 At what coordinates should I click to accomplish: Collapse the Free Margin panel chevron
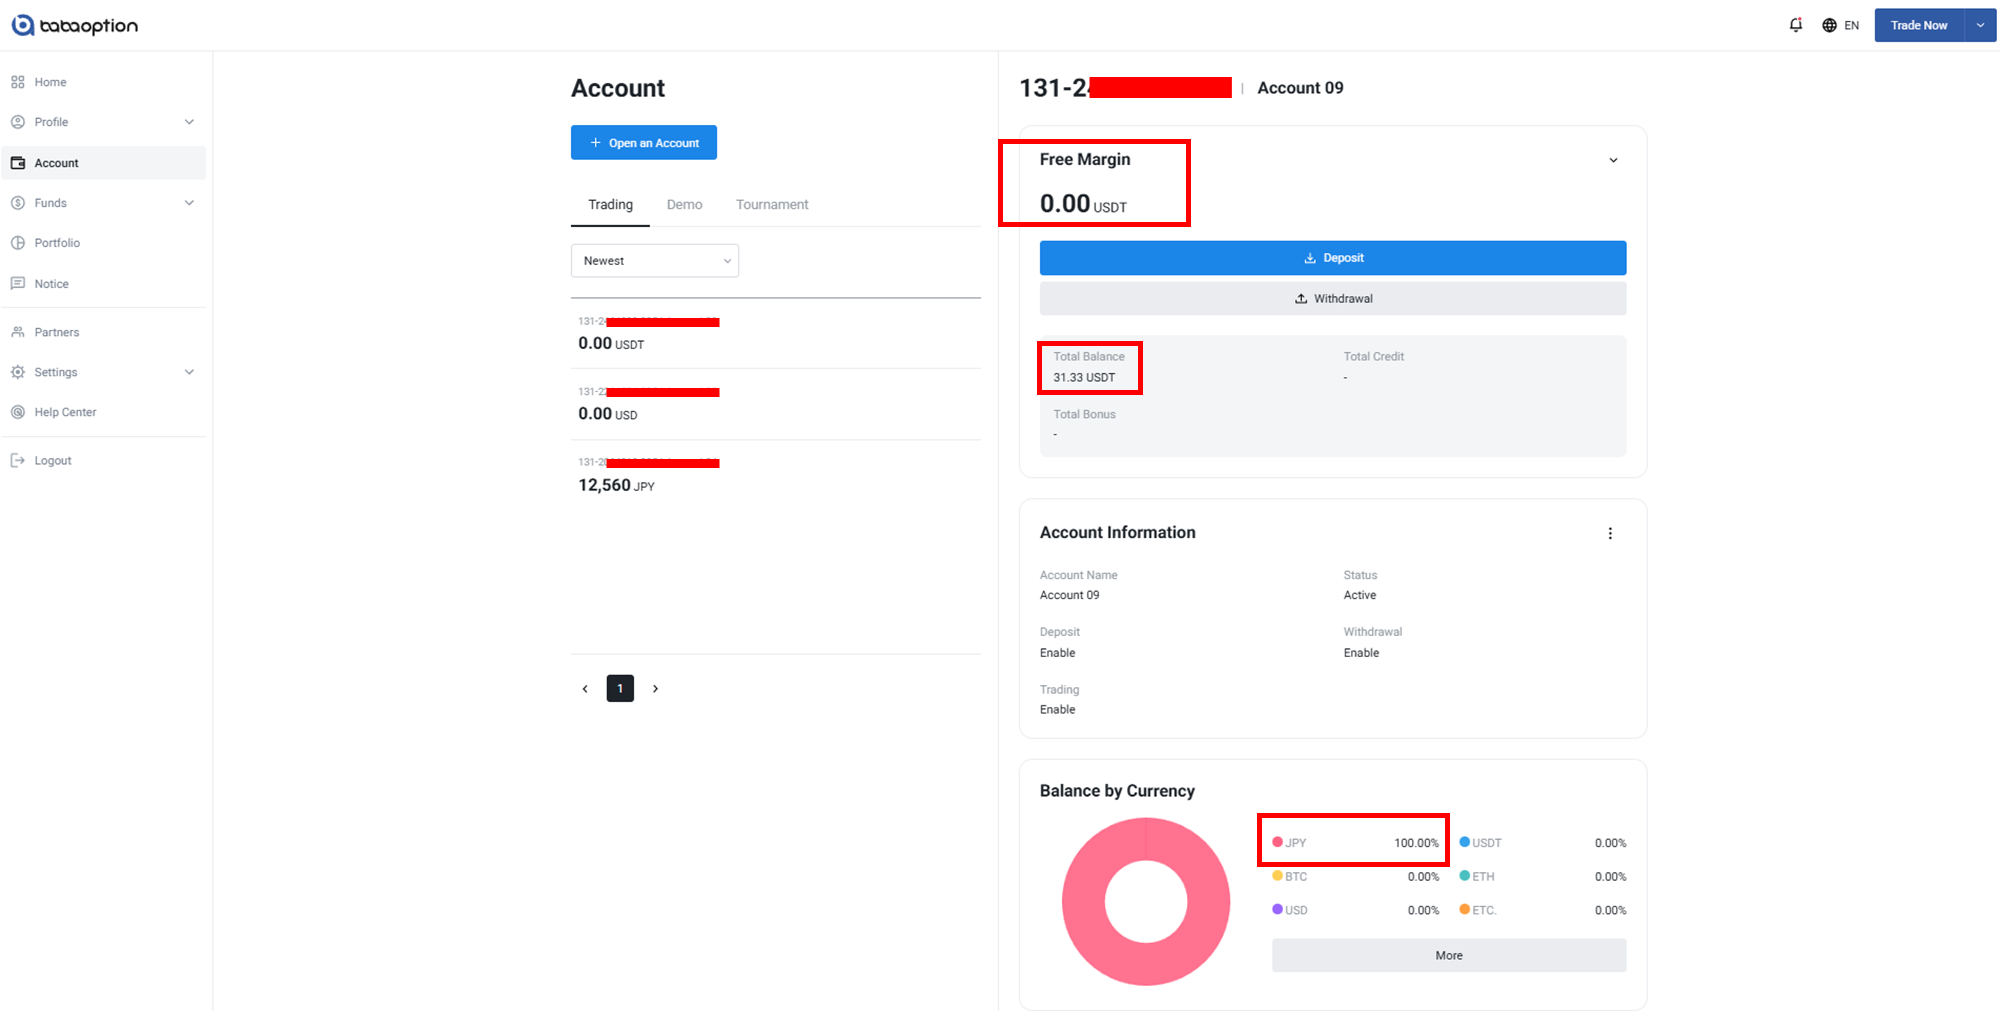pyautogui.click(x=1613, y=160)
